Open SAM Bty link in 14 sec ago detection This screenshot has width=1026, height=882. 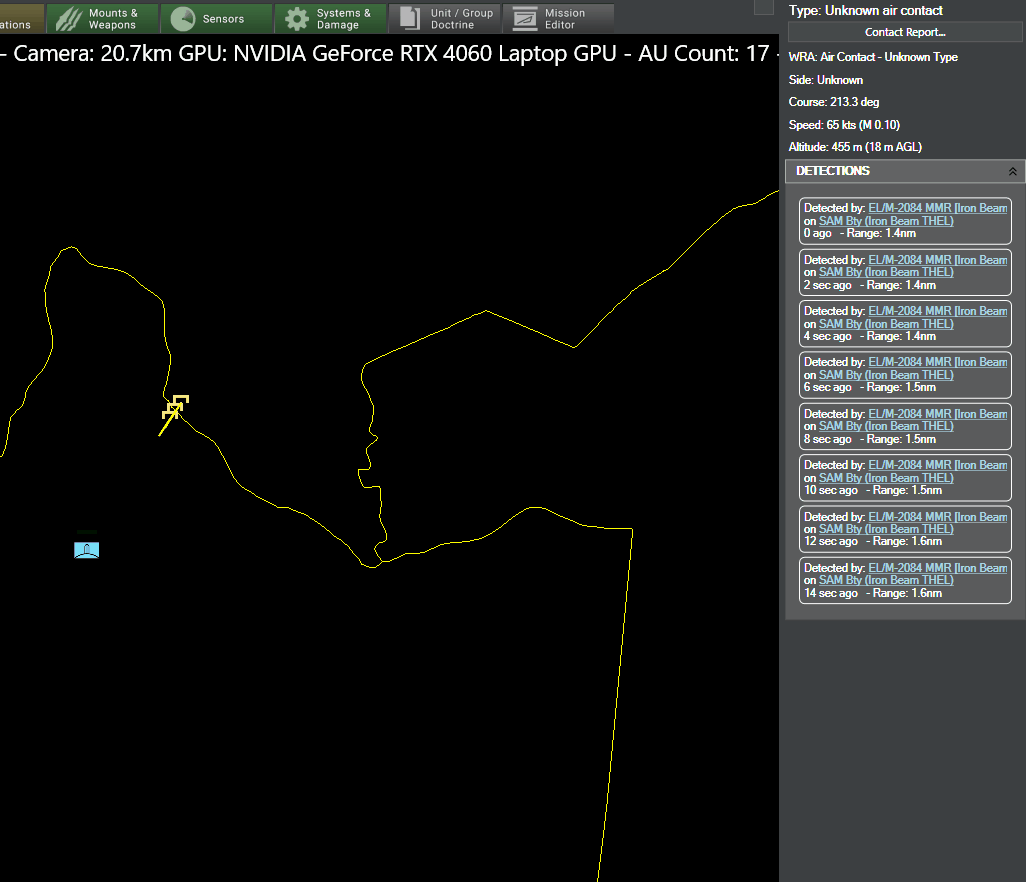[886, 580]
